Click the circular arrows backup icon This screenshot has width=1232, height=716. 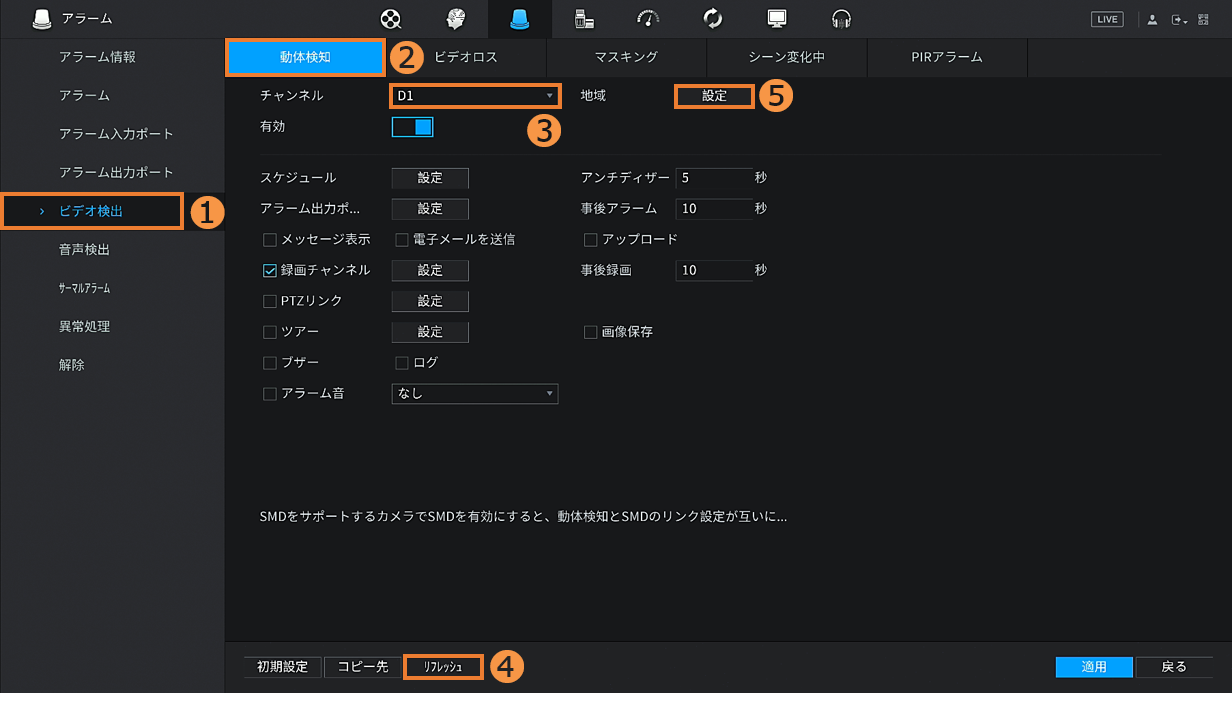(713, 19)
